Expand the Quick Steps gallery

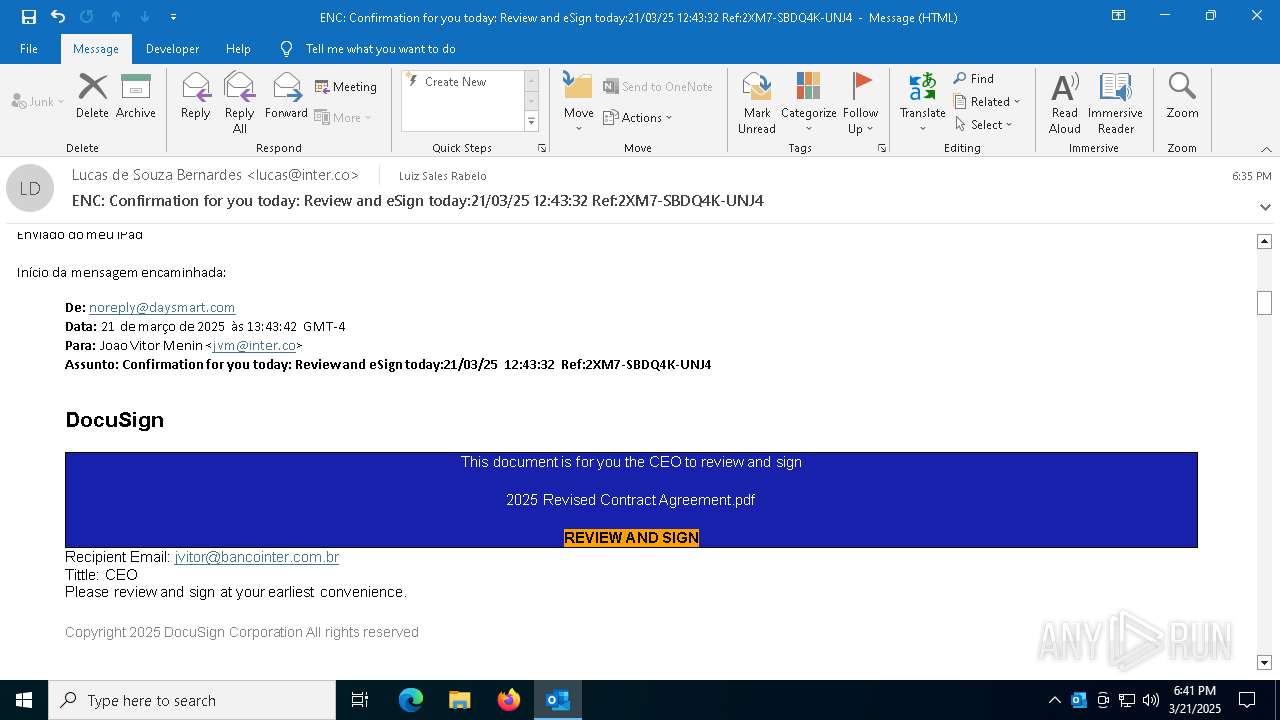(531, 122)
